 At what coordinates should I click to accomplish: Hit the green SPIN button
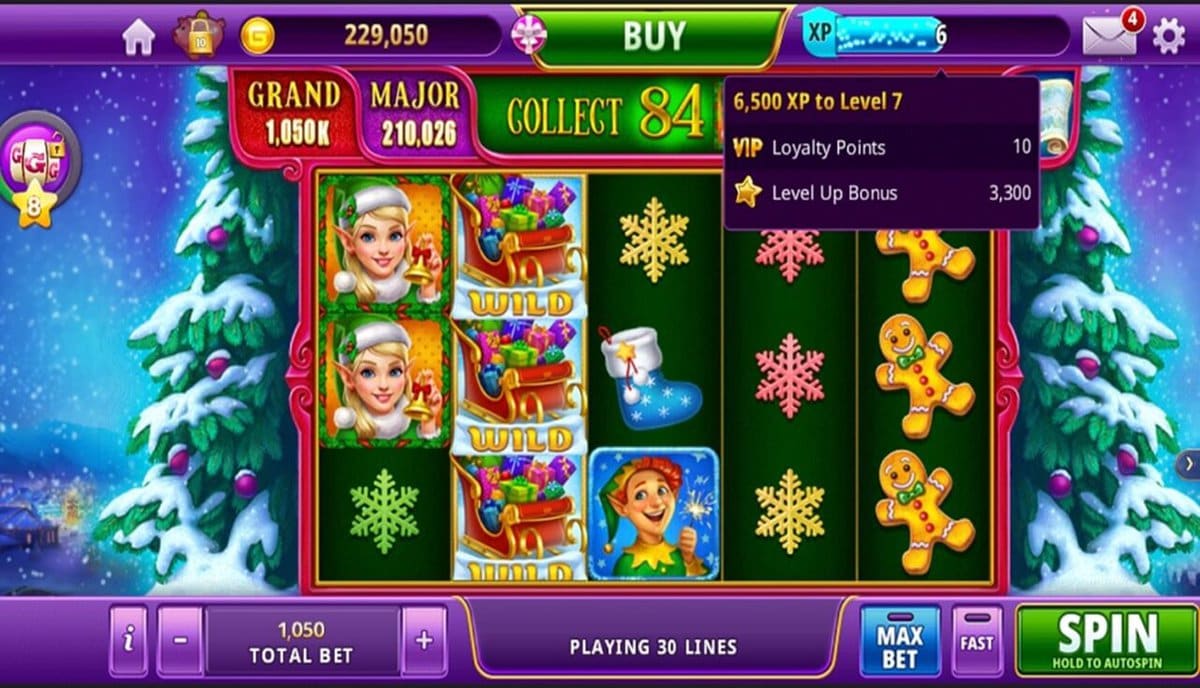tap(1106, 640)
